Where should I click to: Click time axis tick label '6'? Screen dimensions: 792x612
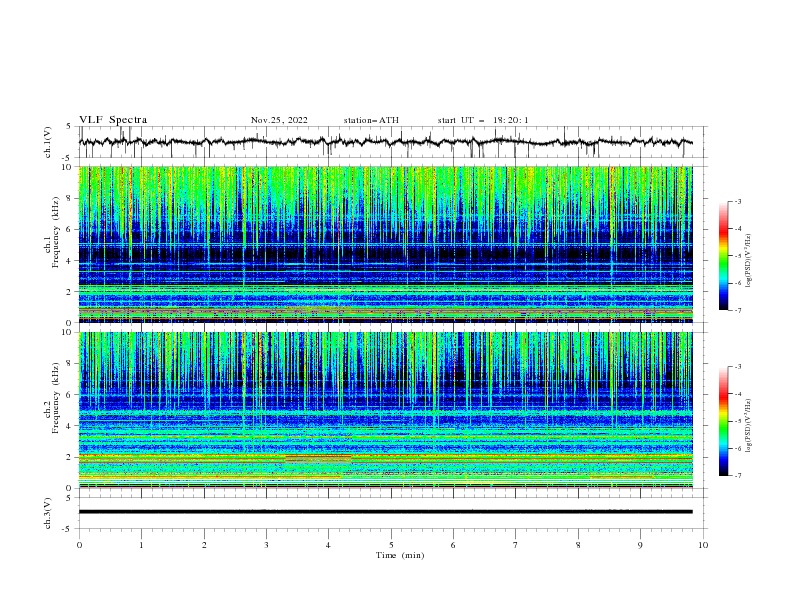[453, 545]
